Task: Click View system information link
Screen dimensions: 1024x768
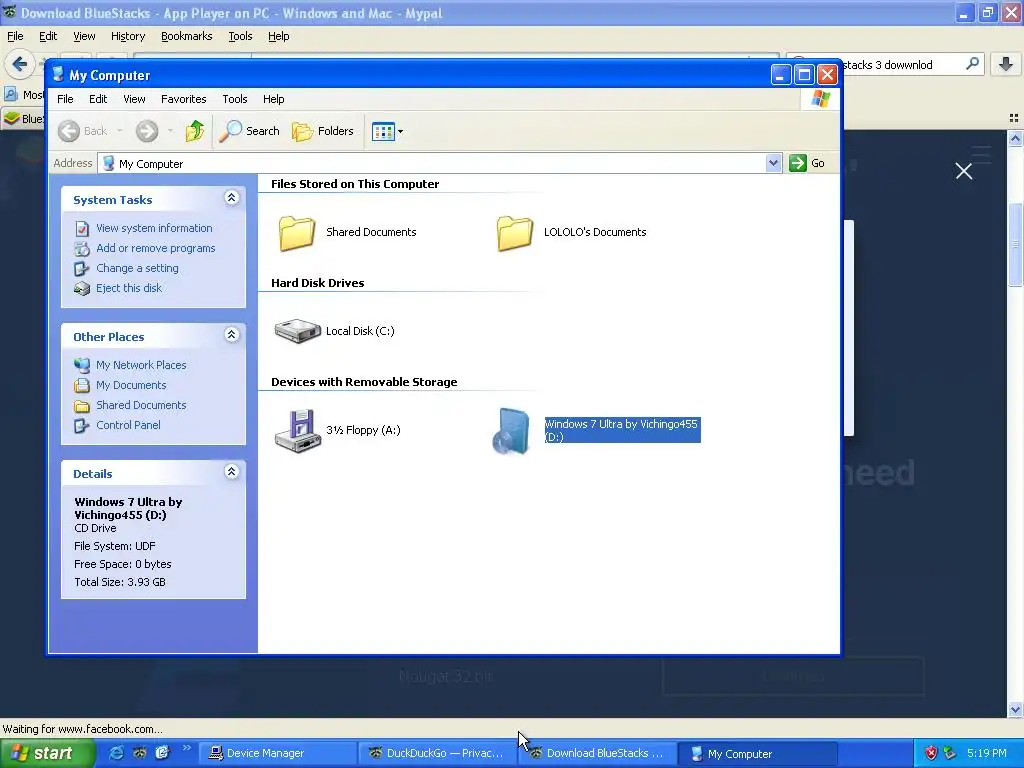Action: [154, 228]
